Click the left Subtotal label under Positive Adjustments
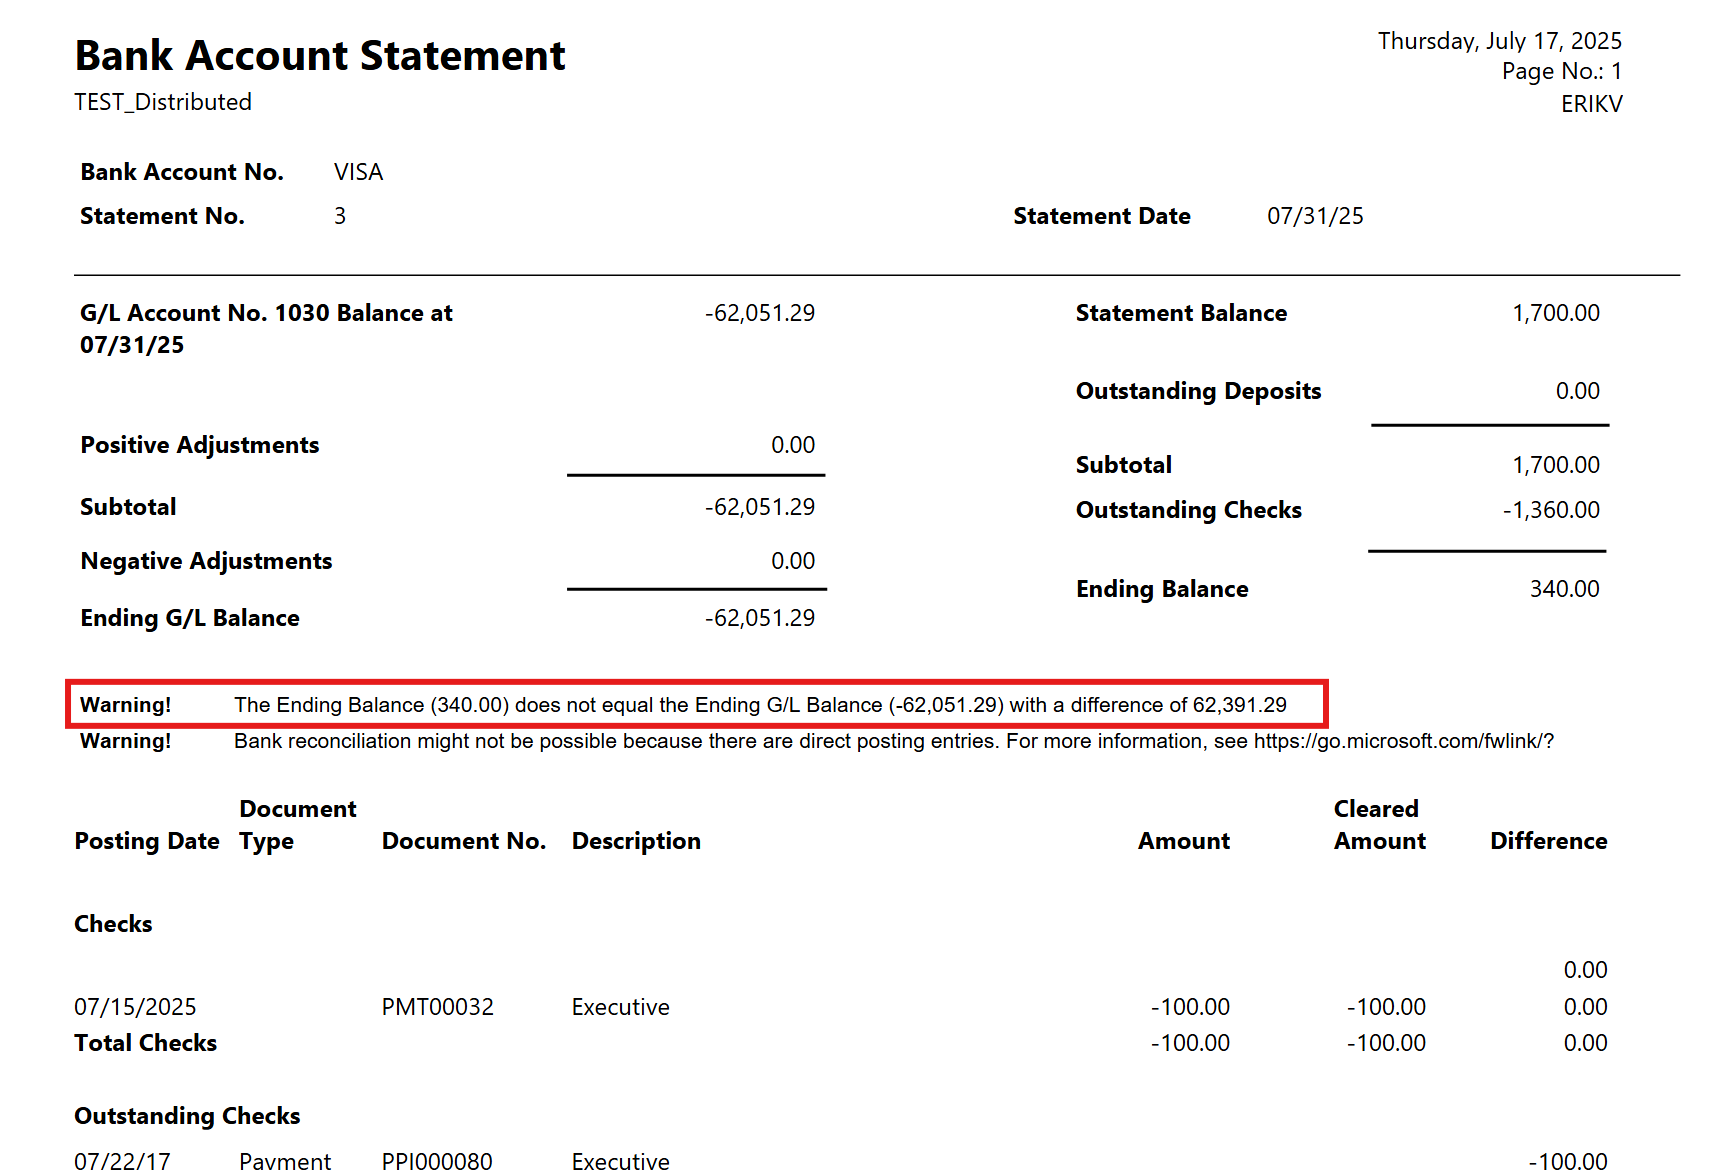1714x1170 pixels. [x=128, y=507]
